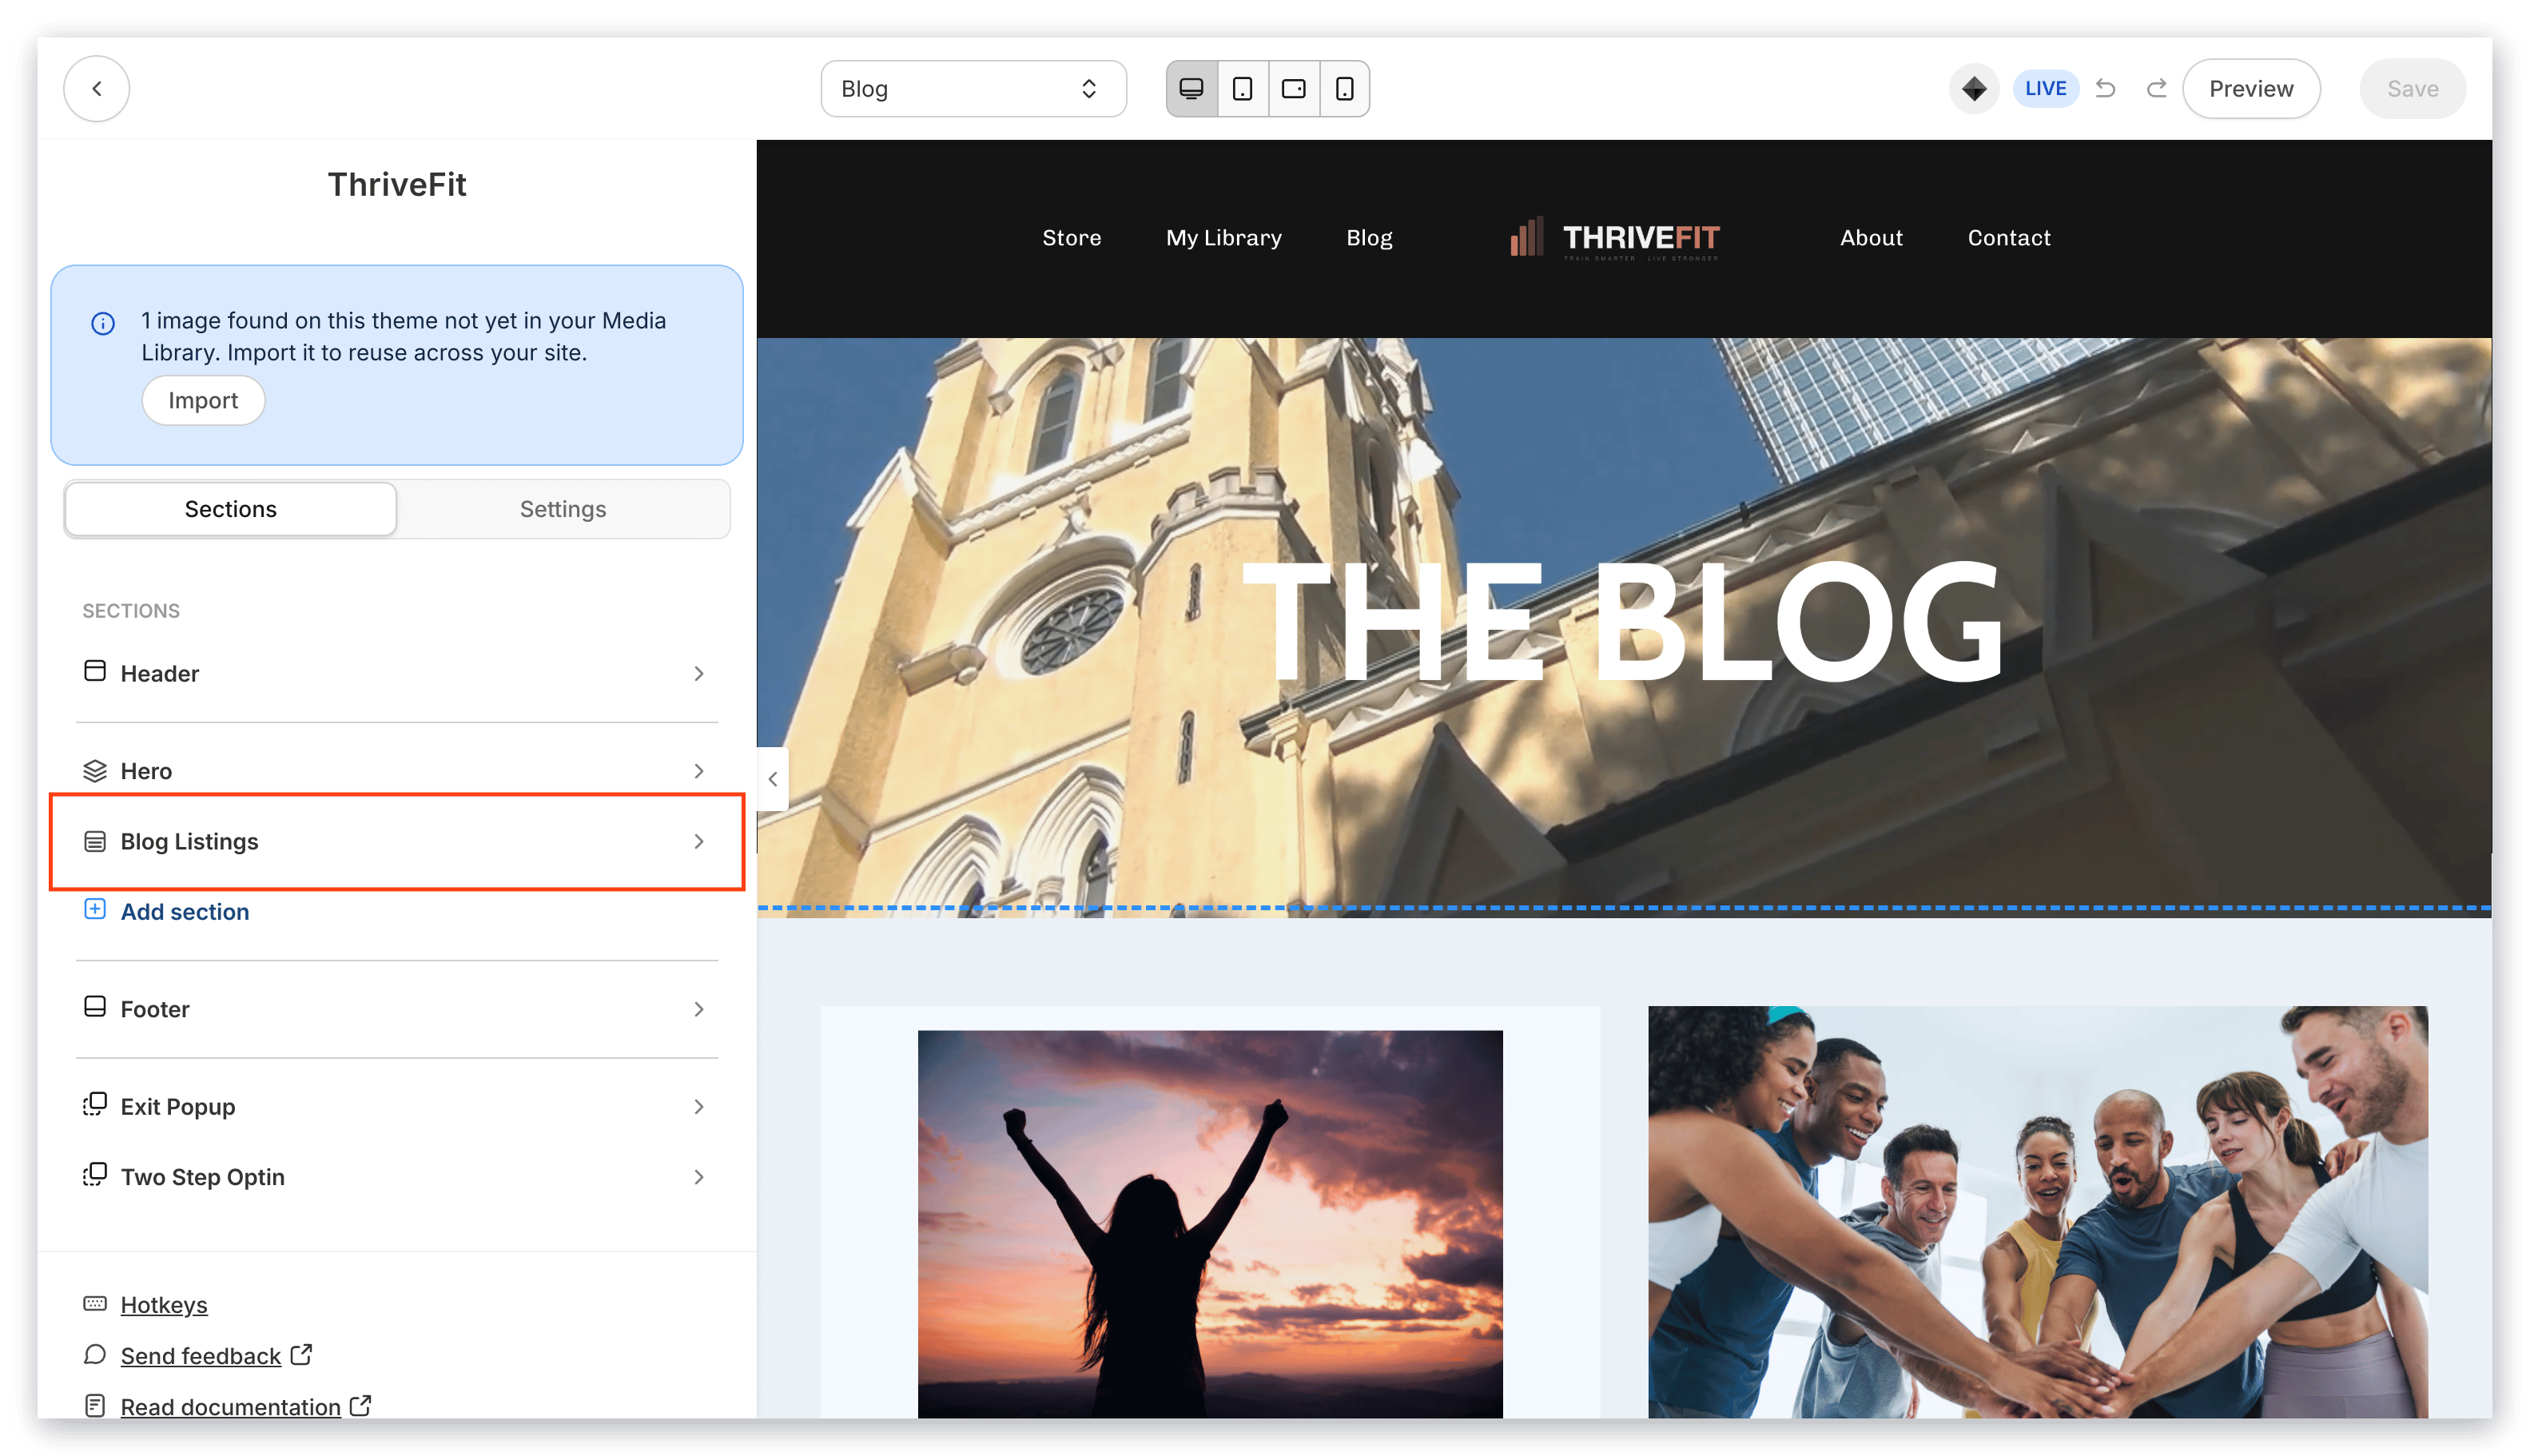The image size is (2530, 1456).
Task: Click Store in the site navigation
Action: (1071, 237)
